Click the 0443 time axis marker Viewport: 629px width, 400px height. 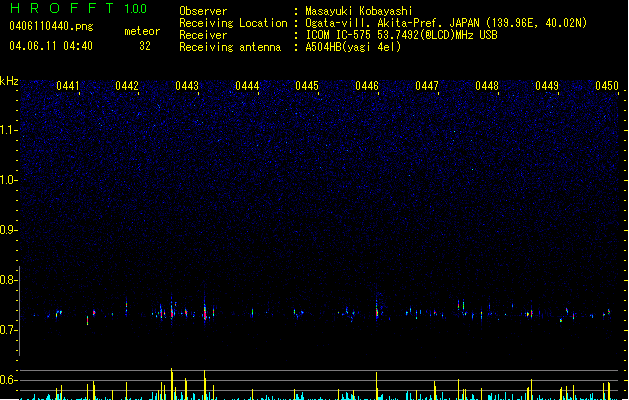pos(187,86)
